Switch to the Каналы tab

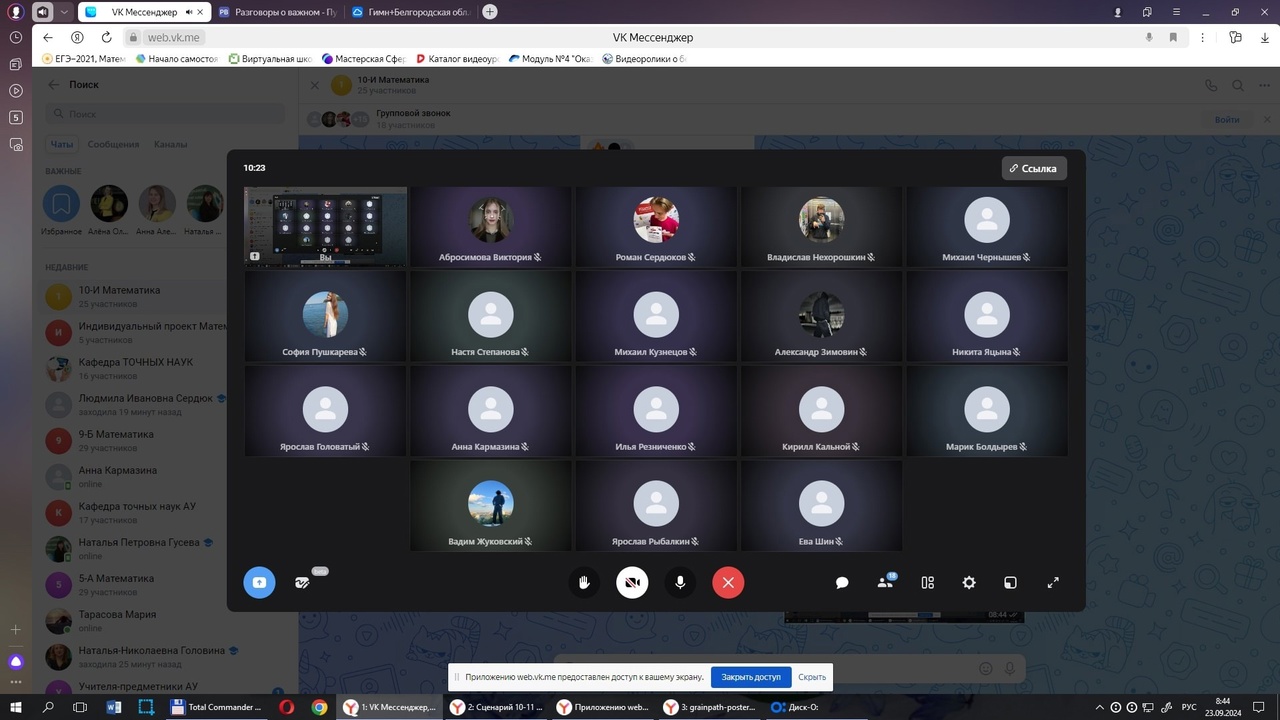[170, 144]
